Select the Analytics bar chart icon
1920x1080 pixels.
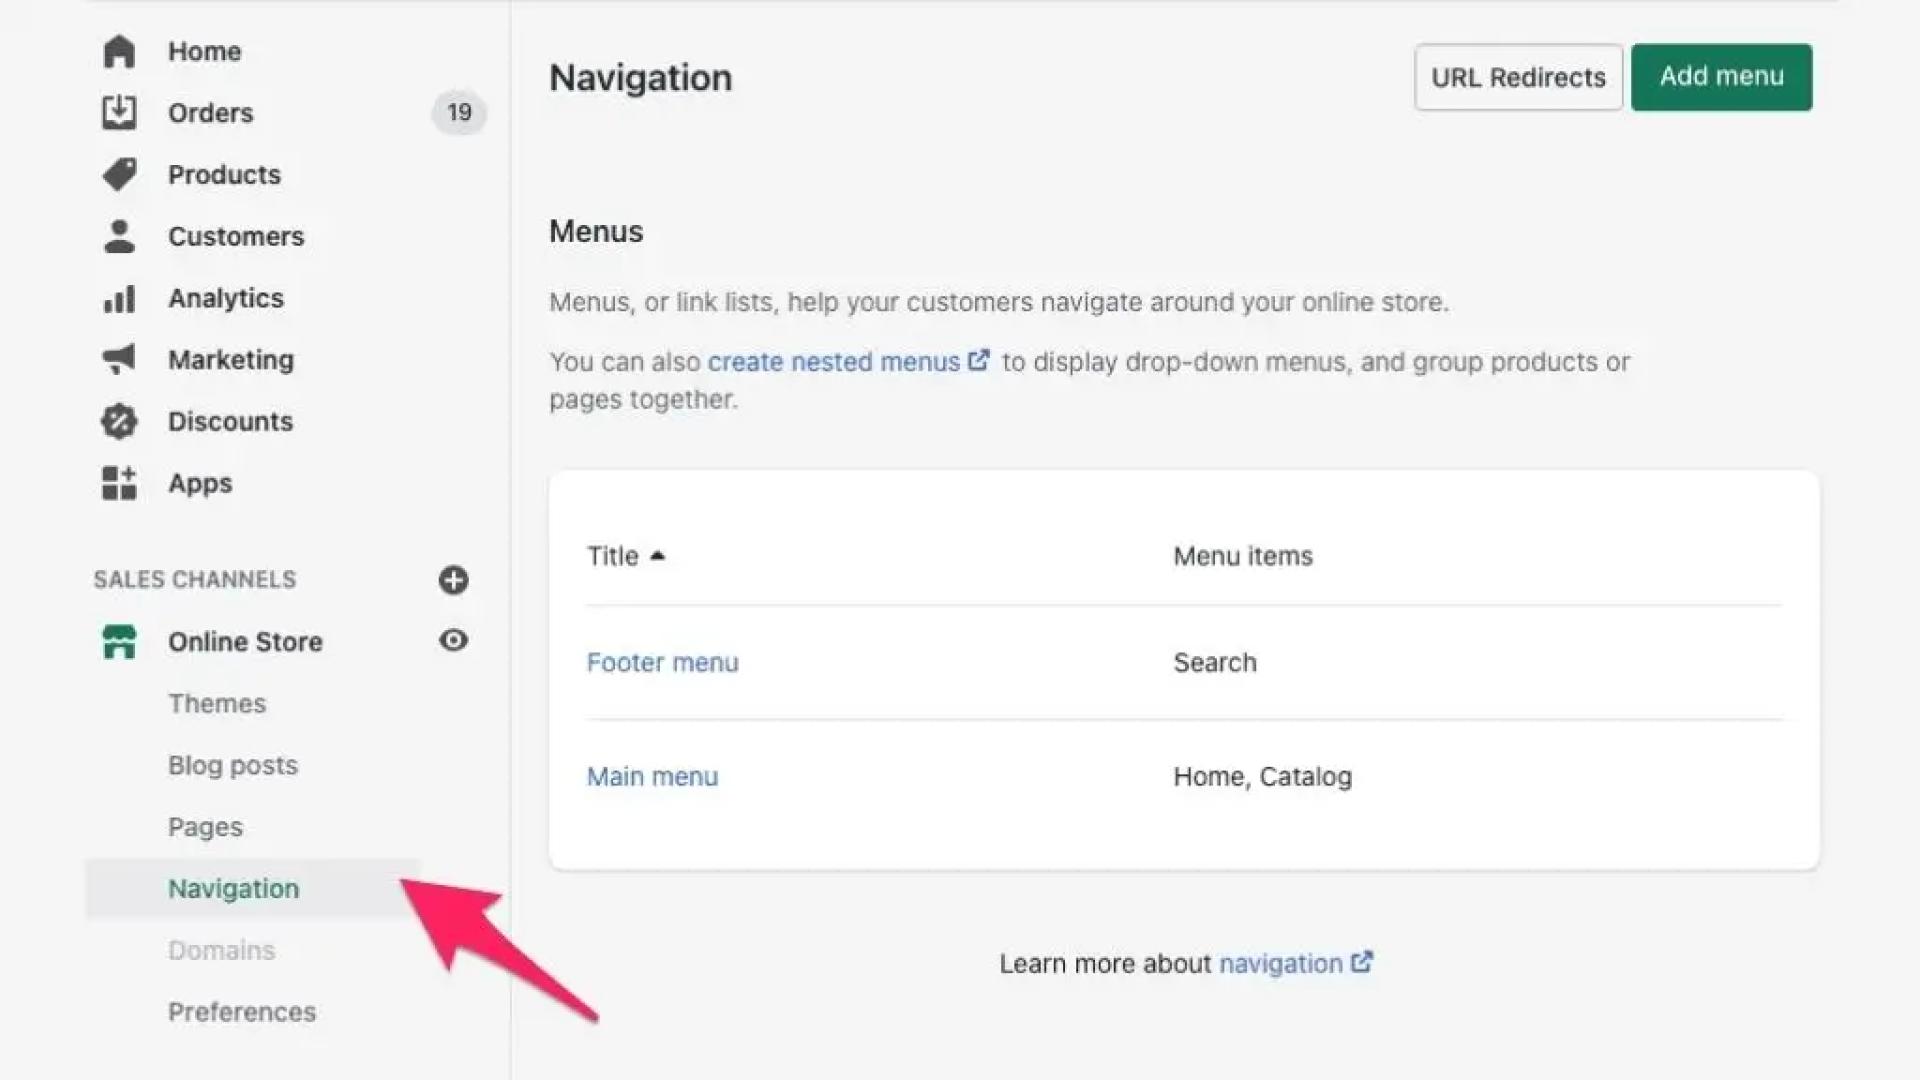pos(119,297)
